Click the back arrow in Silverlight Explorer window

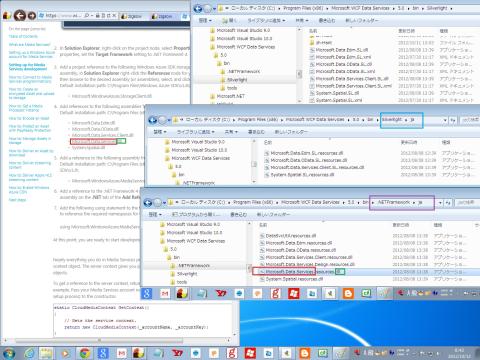(198, 9)
